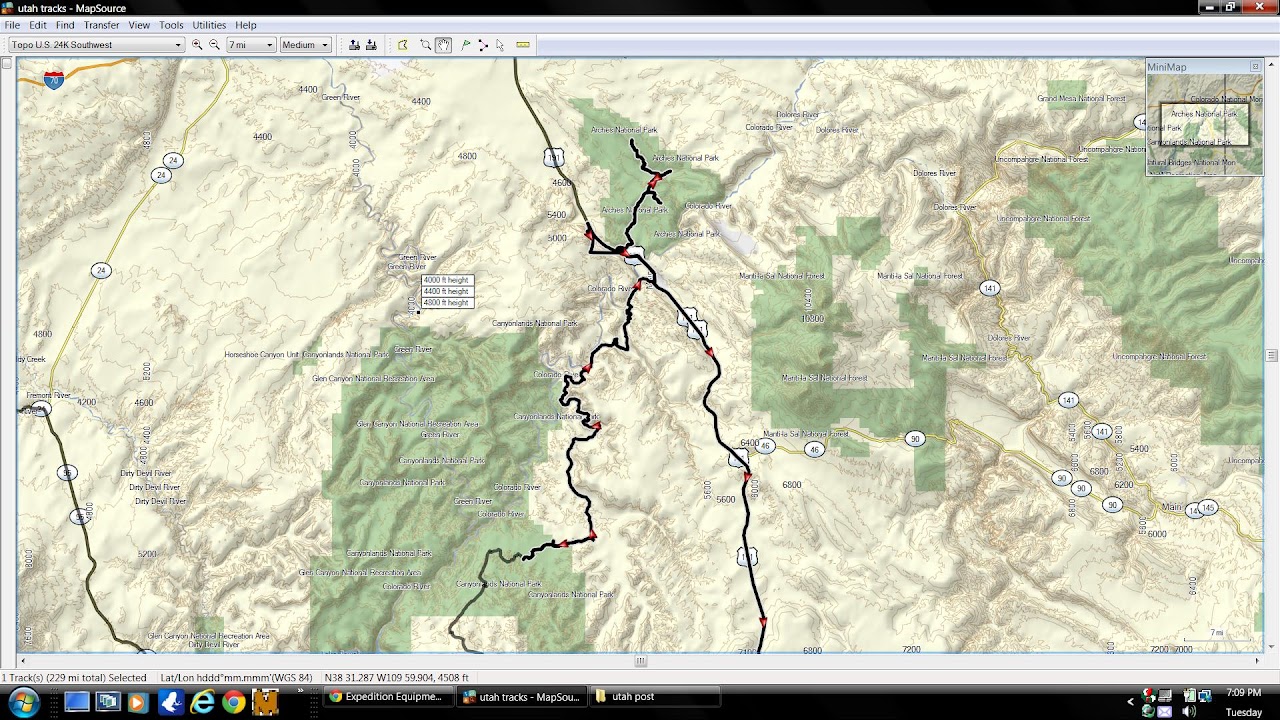Select the Route tool icon
The height and width of the screenshot is (720, 1280).
click(x=483, y=45)
